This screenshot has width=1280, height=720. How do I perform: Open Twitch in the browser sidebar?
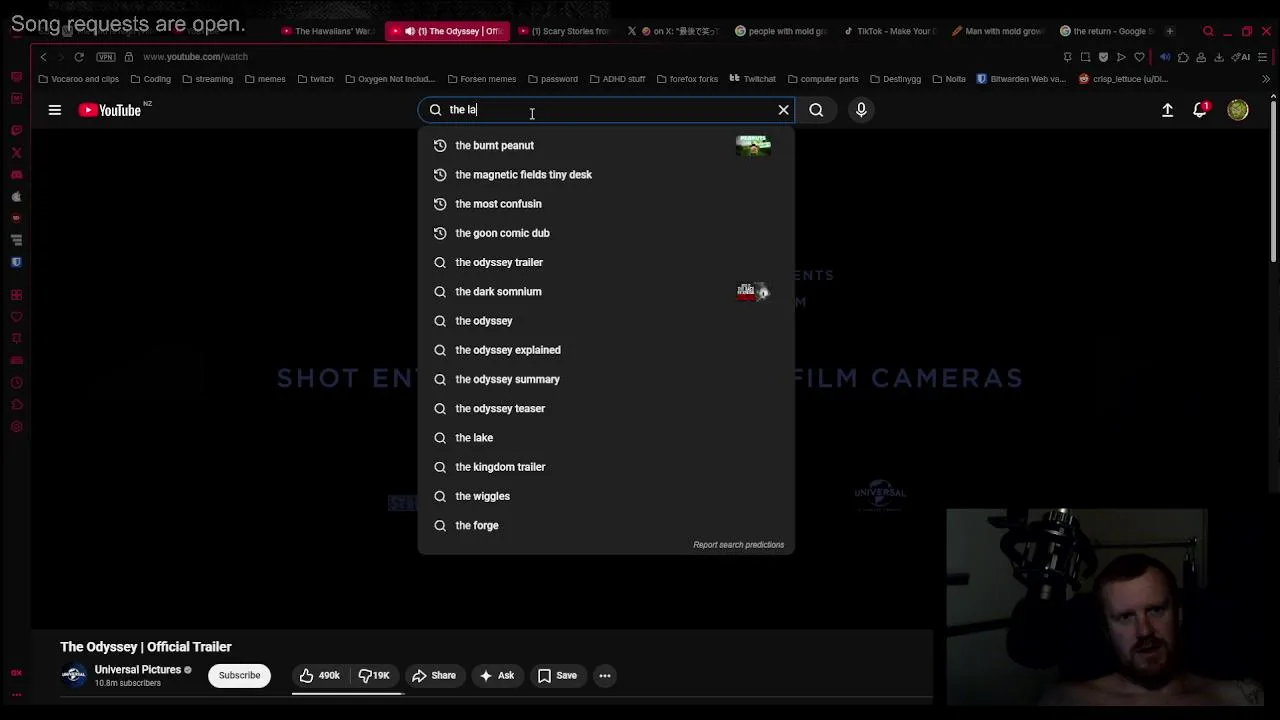point(16,131)
